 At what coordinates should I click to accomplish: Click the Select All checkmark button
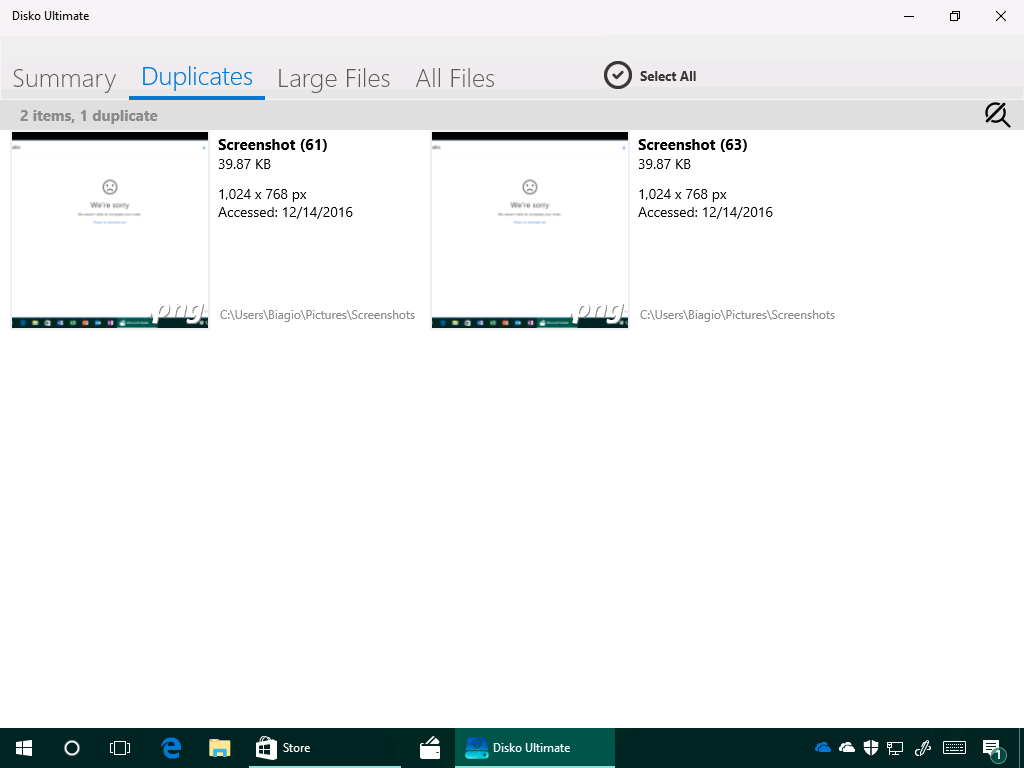pyautogui.click(x=617, y=76)
